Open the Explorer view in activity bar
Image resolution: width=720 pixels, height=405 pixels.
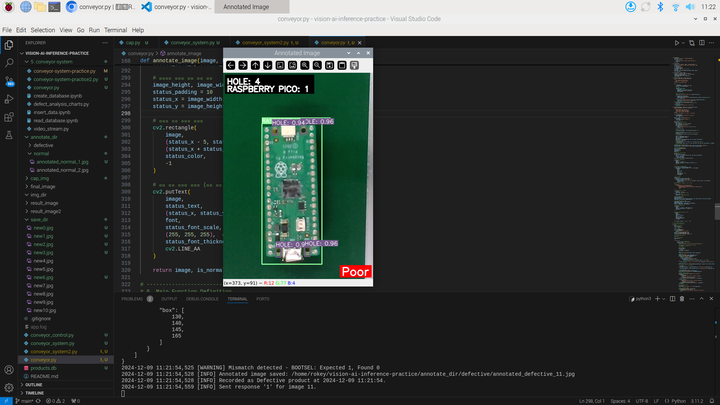9,45
